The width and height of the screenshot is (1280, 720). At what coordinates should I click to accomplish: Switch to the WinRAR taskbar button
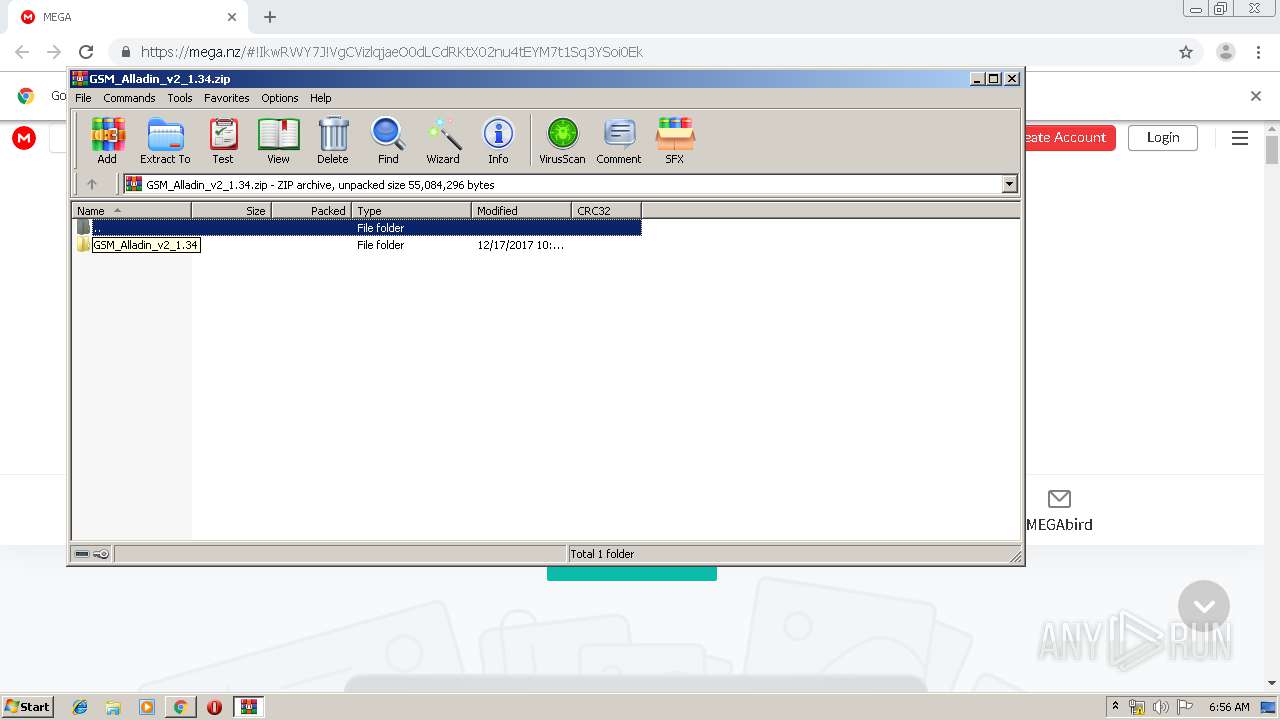coord(249,707)
